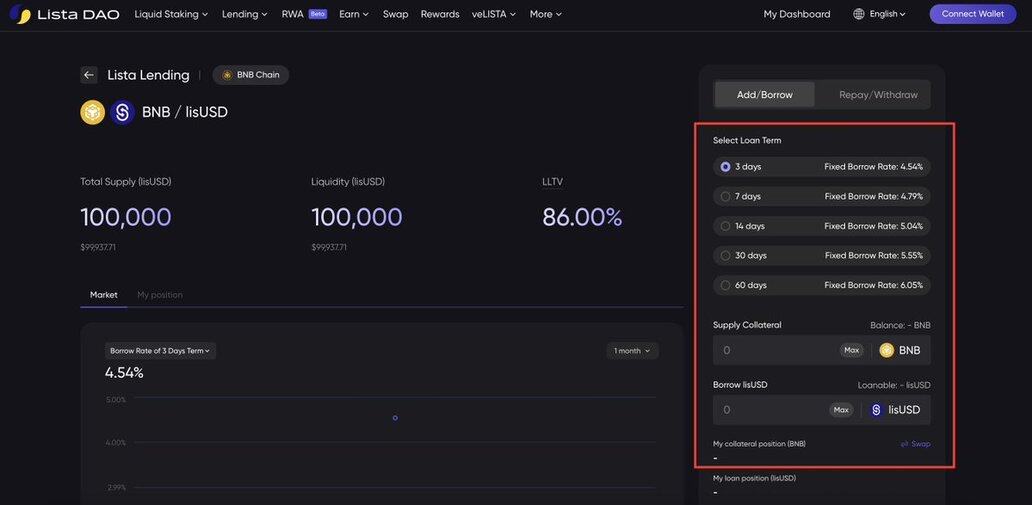This screenshot has height=505, width=1032.
Task: Click the lisUSD token icon near the pair title
Action: coord(123,112)
